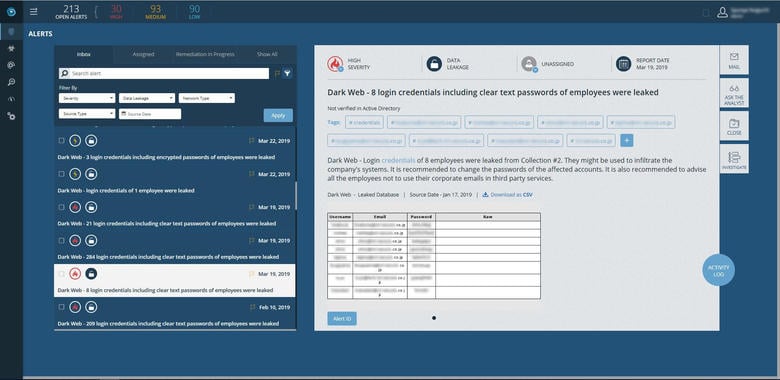
Task: Open the shield Alerts sidebar icon
Action: point(11,33)
